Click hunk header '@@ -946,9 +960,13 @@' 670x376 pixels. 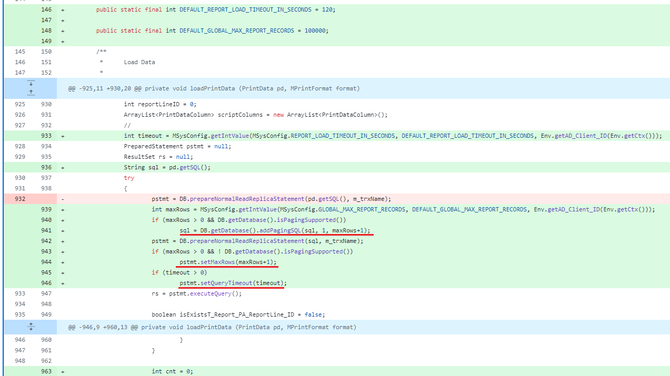[x=212, y=327]
